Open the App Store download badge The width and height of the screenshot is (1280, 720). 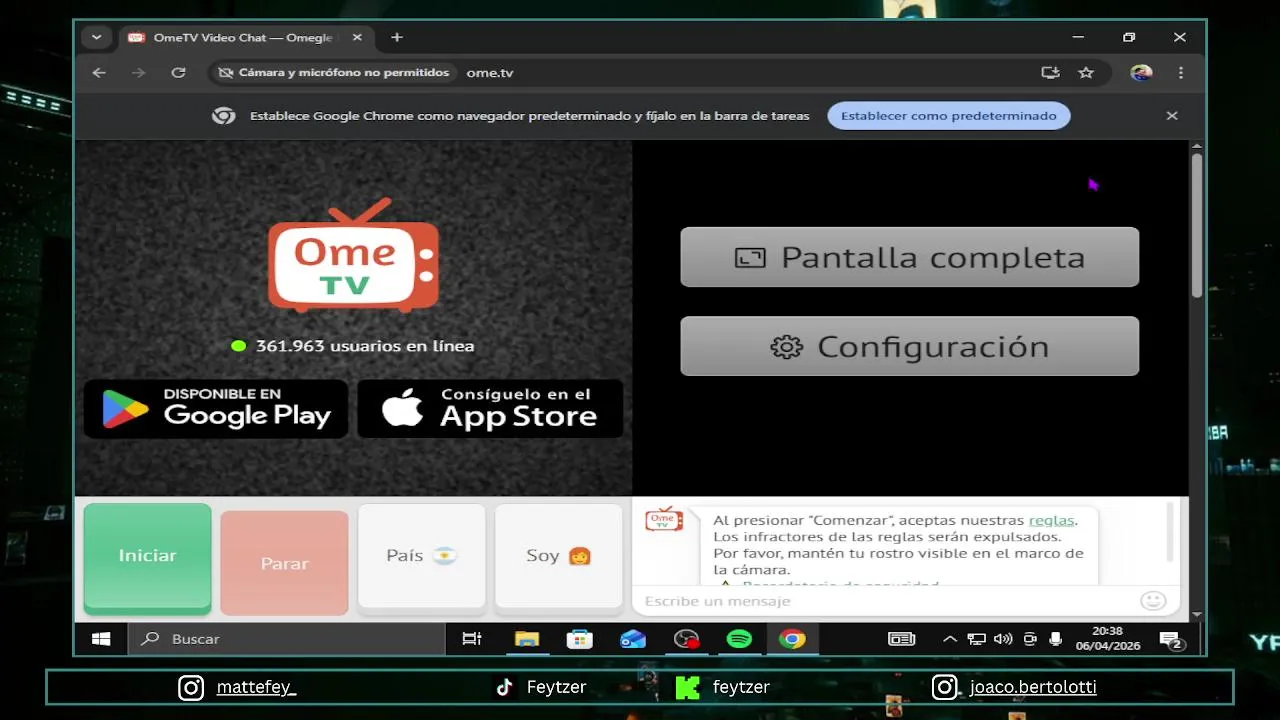pos(490,408)
